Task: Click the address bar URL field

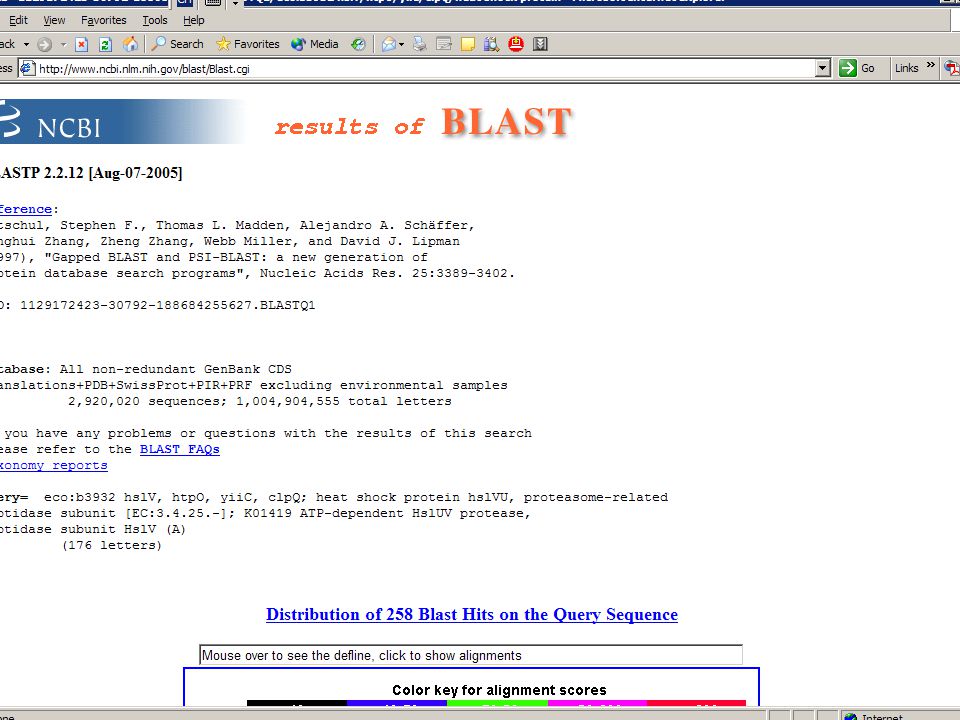Action: click(426, 69)
